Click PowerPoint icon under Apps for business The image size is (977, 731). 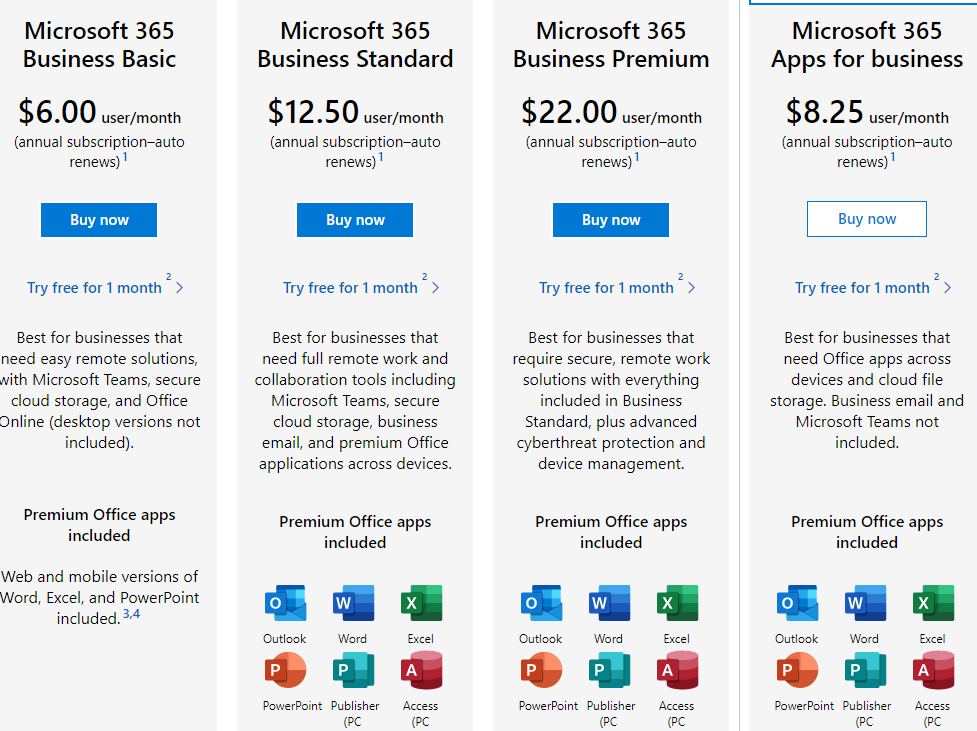[x=797, y=670]
